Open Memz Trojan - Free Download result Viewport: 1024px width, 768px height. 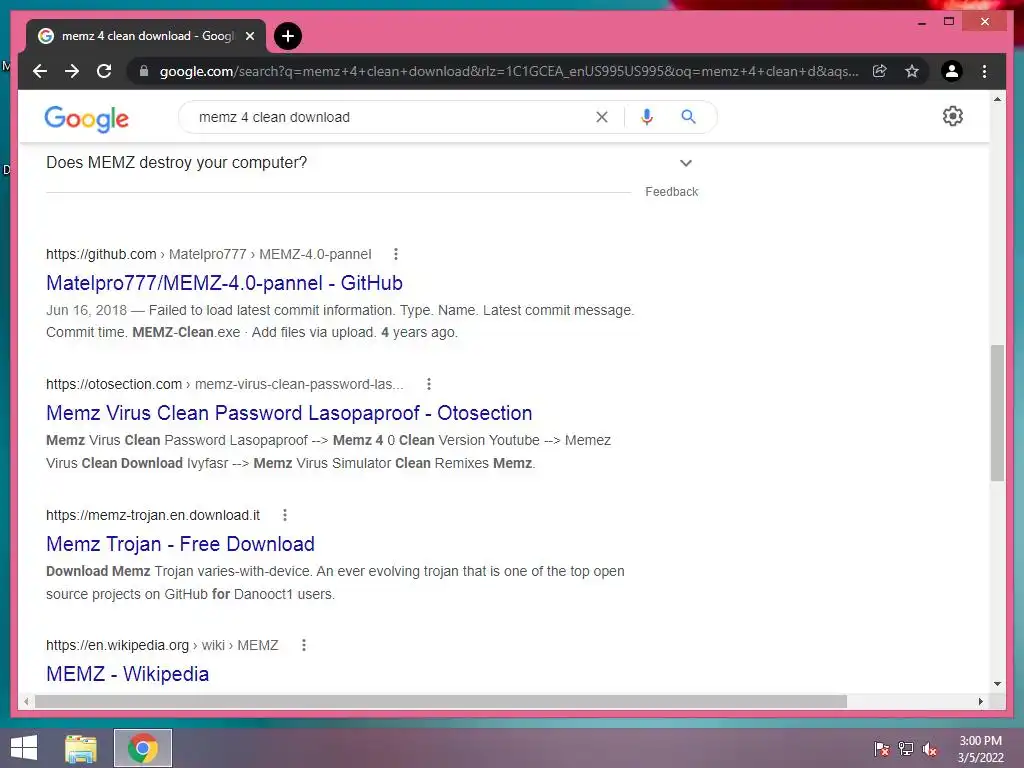[180, 544]
